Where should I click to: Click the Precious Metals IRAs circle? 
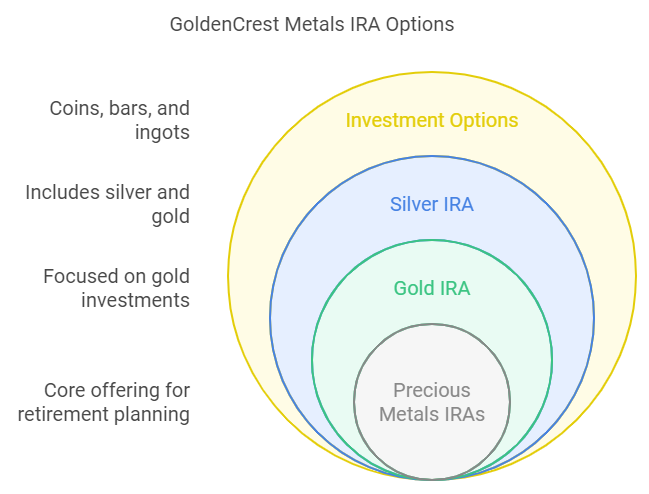[x=432, y=402]
